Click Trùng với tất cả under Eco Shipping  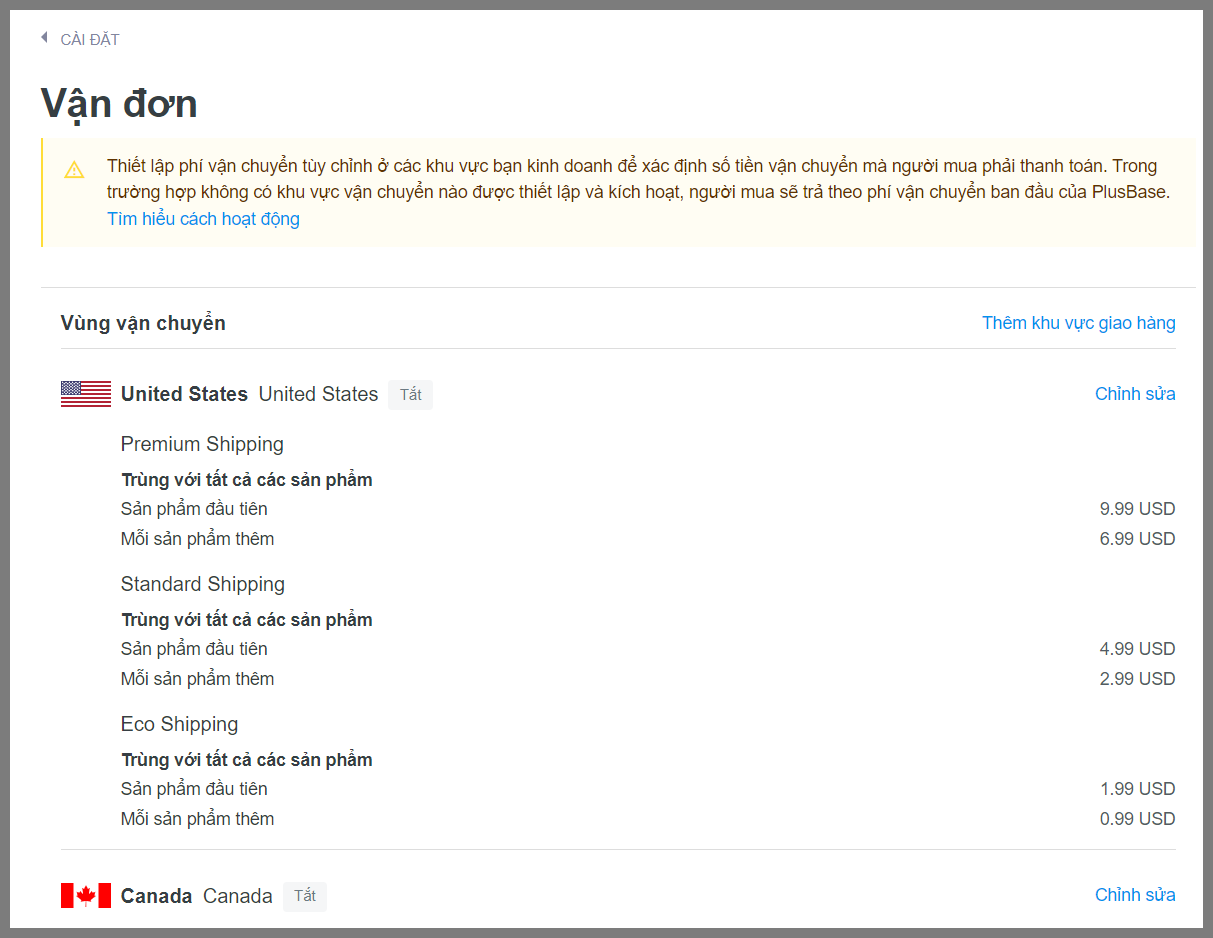(246, 760)
